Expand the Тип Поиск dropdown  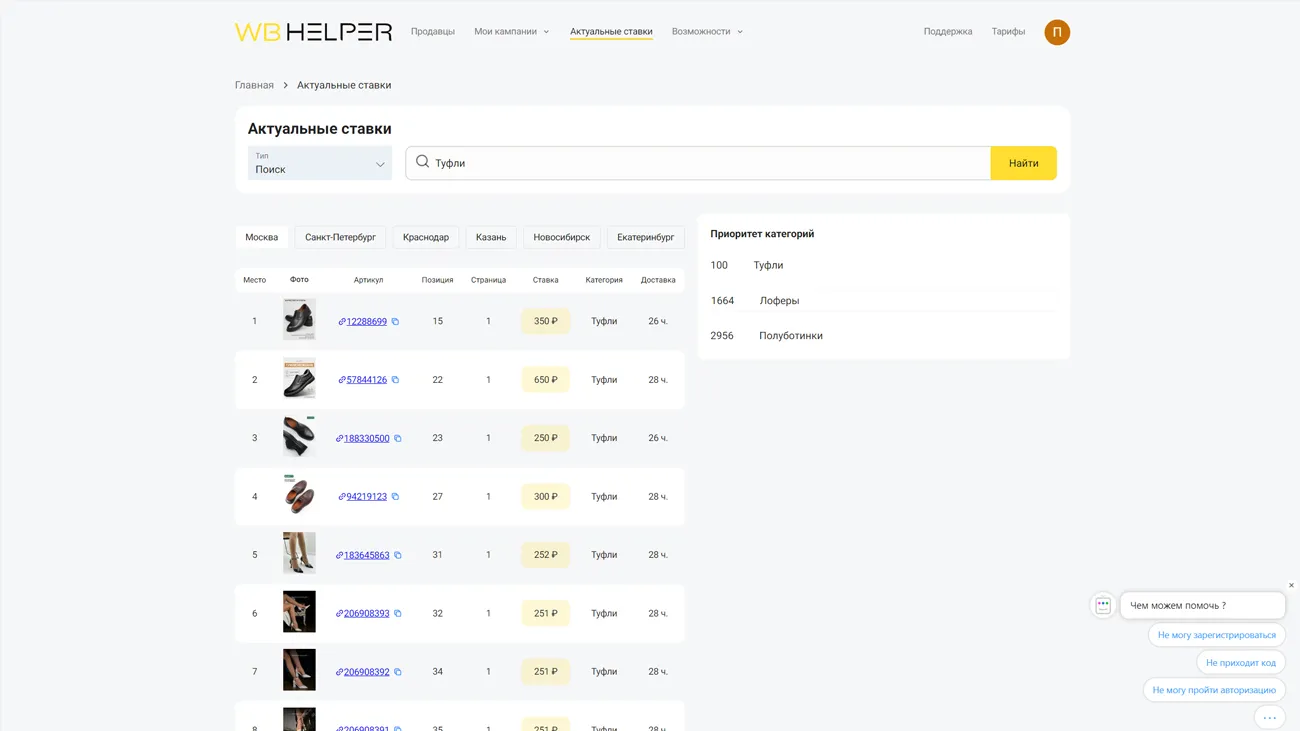pyautogui.click(x=320, y=163)
